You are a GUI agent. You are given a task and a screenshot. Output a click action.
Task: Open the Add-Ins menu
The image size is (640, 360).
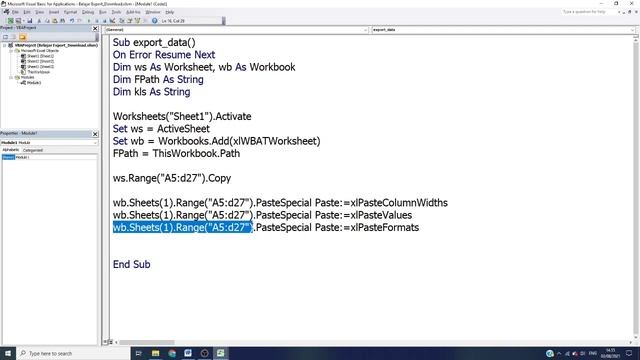[x=133, y=12]
